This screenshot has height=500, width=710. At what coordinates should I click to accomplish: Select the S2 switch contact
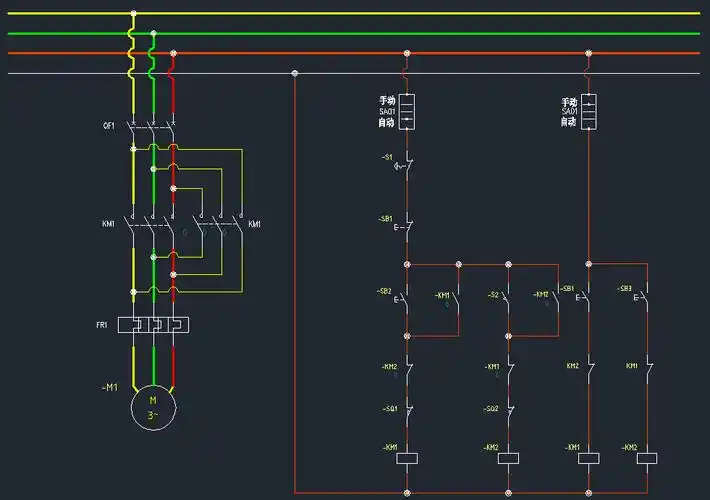pyautogui.click(x=509, y=298)
